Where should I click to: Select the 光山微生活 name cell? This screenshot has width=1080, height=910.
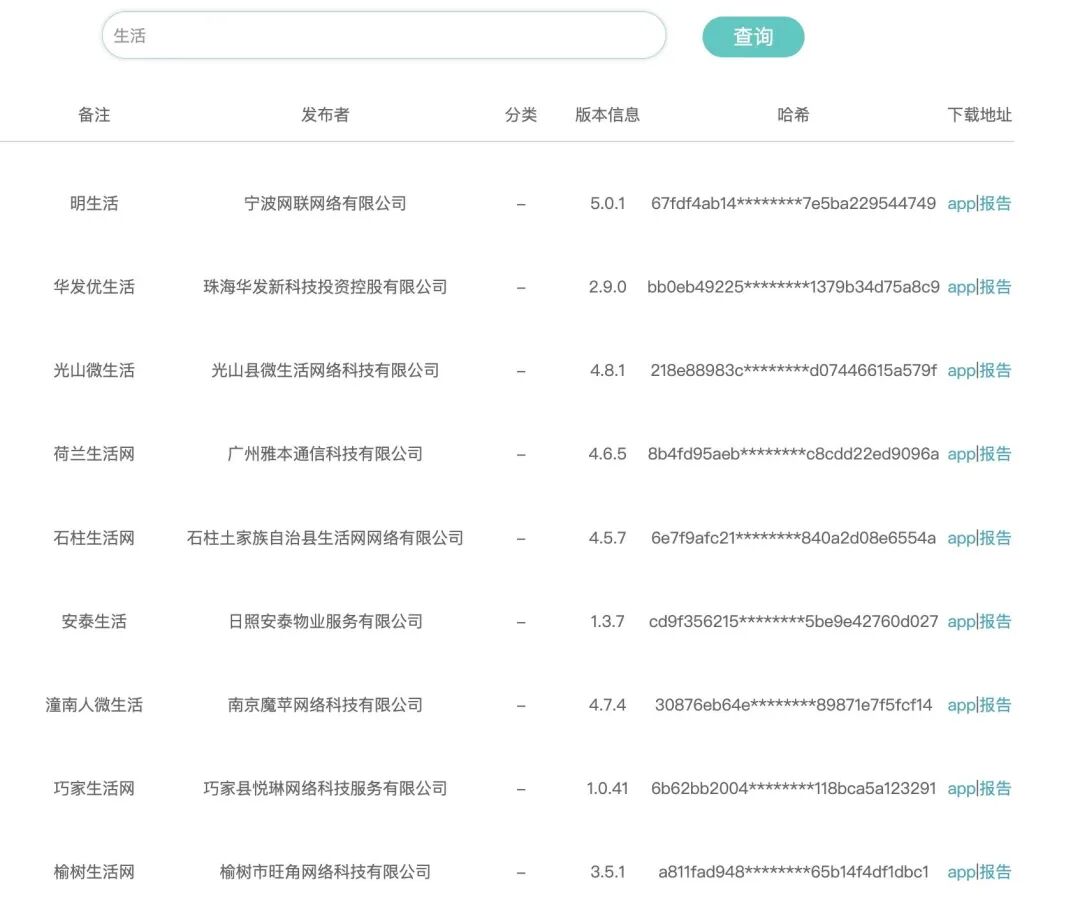click(94, 371)
